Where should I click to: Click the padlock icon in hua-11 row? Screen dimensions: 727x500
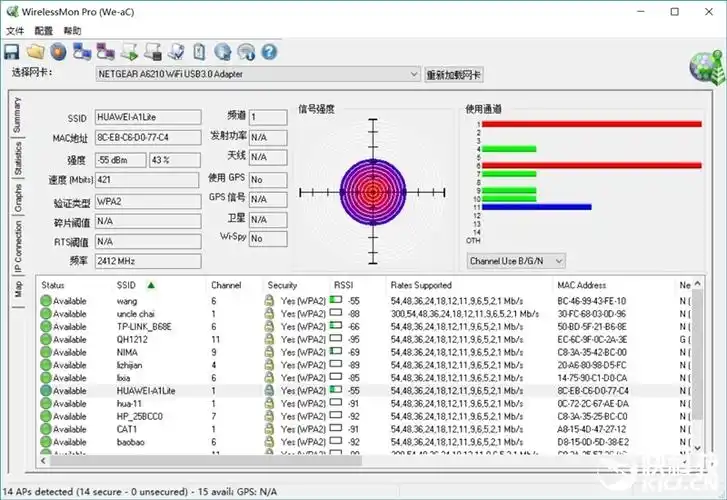click(269, 404)
